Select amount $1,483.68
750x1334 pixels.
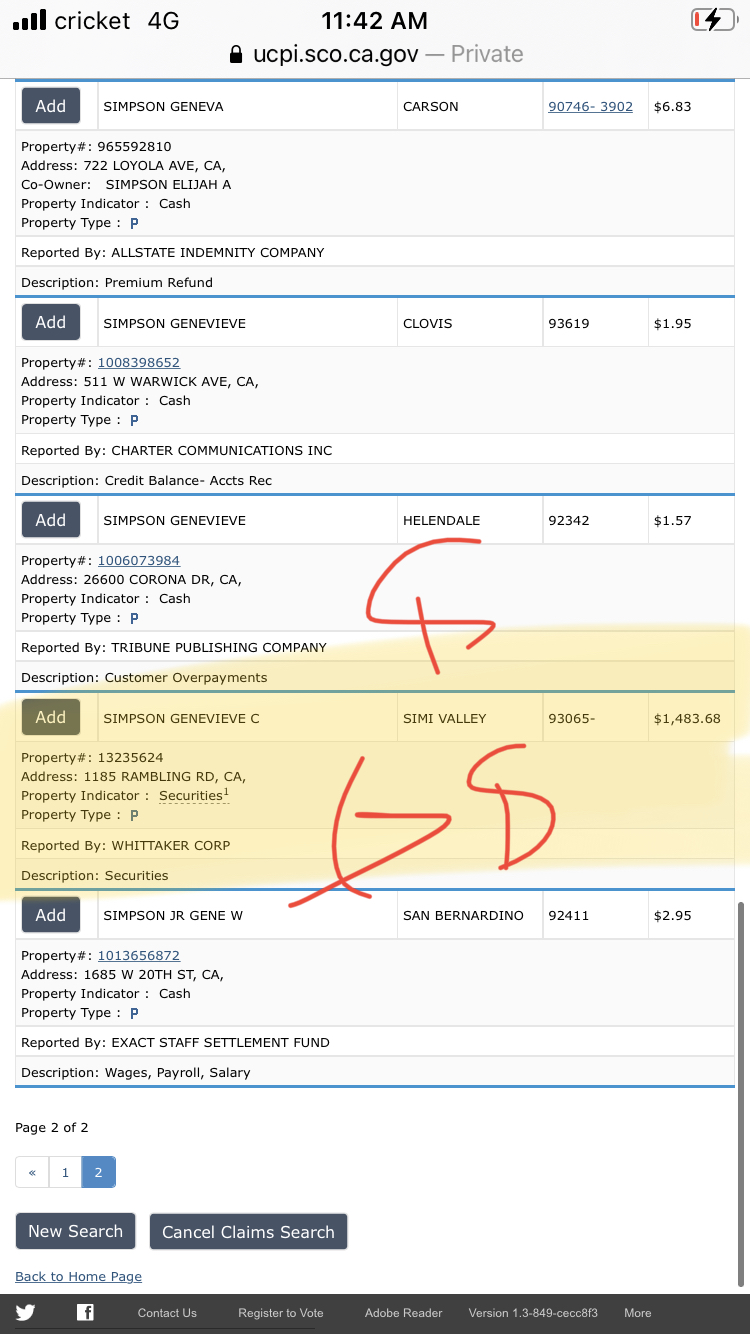(687, 718)
